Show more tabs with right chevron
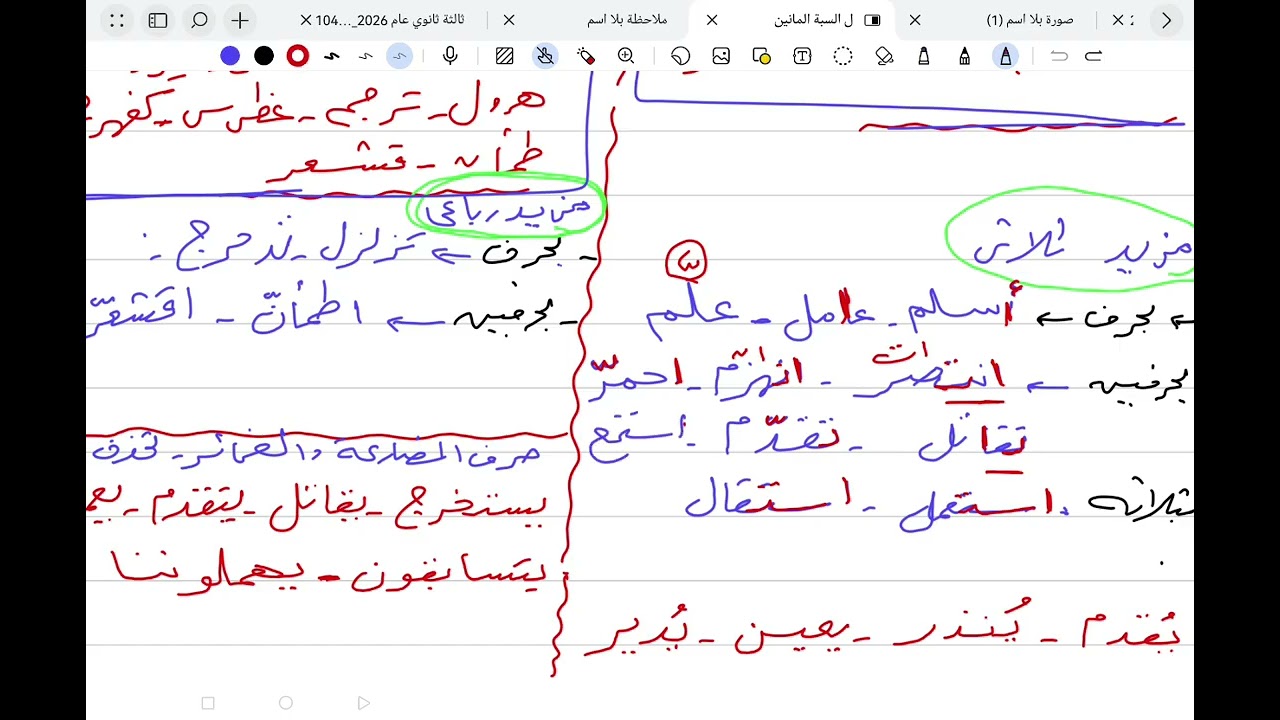The width and height of the screenshot is (1280, 720). [1166, 20]
